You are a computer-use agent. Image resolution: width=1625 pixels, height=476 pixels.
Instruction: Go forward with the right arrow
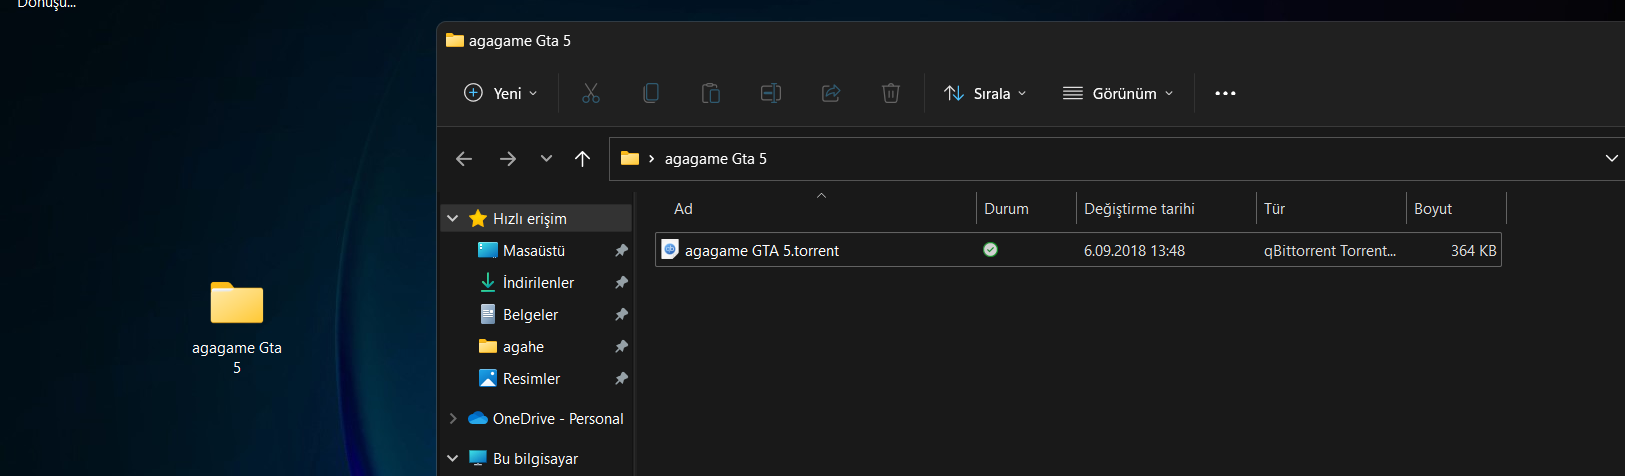pyautogui.click(x=508, y=159)
